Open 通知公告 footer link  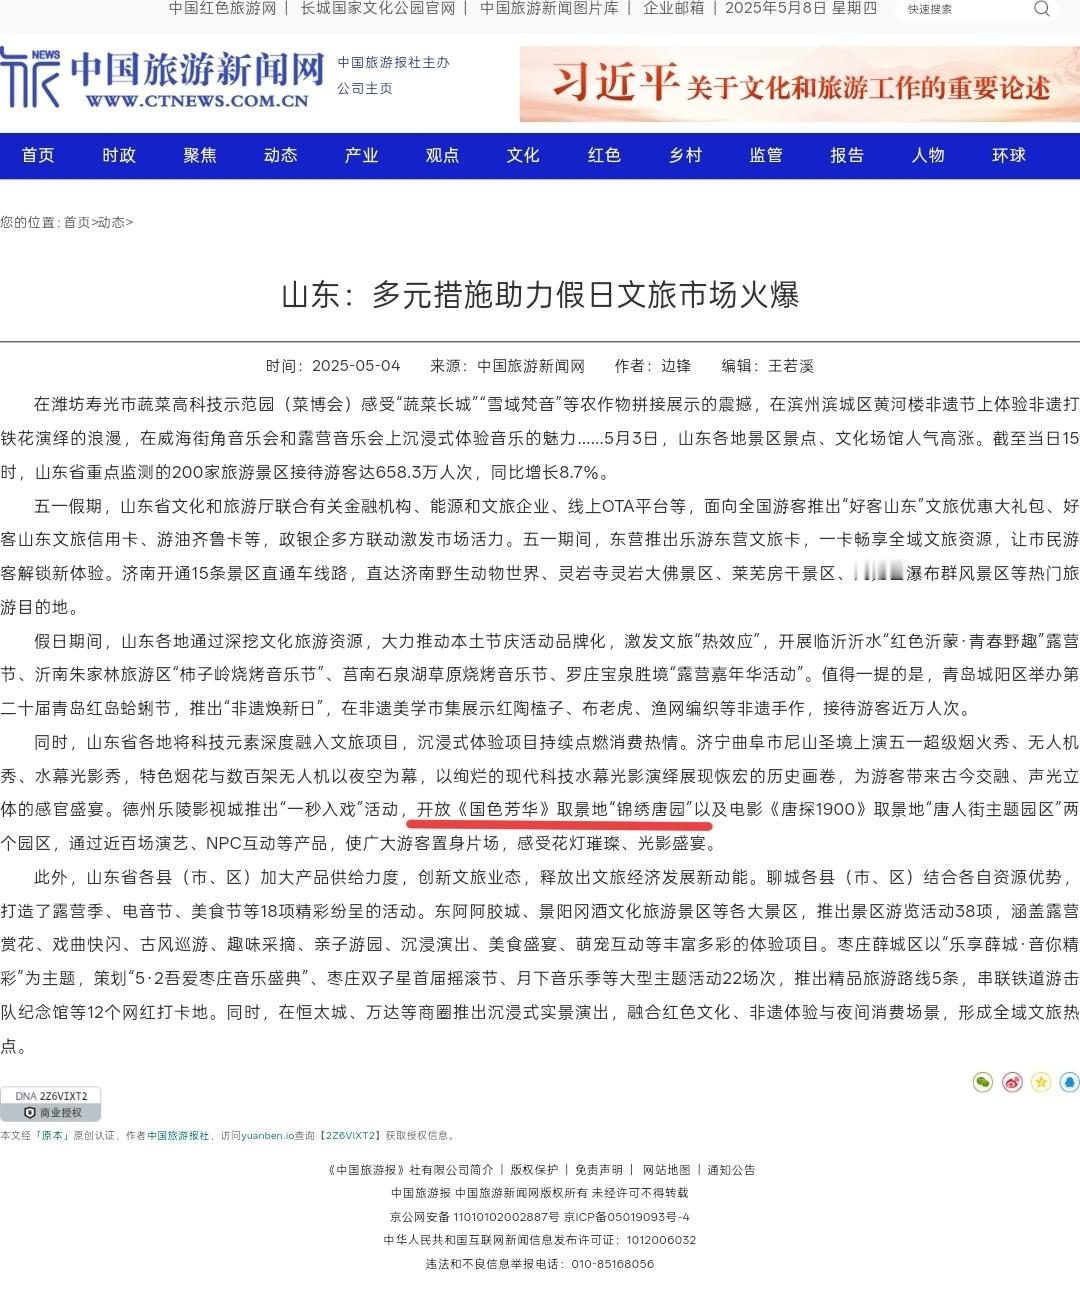[x=731, y=1170]
